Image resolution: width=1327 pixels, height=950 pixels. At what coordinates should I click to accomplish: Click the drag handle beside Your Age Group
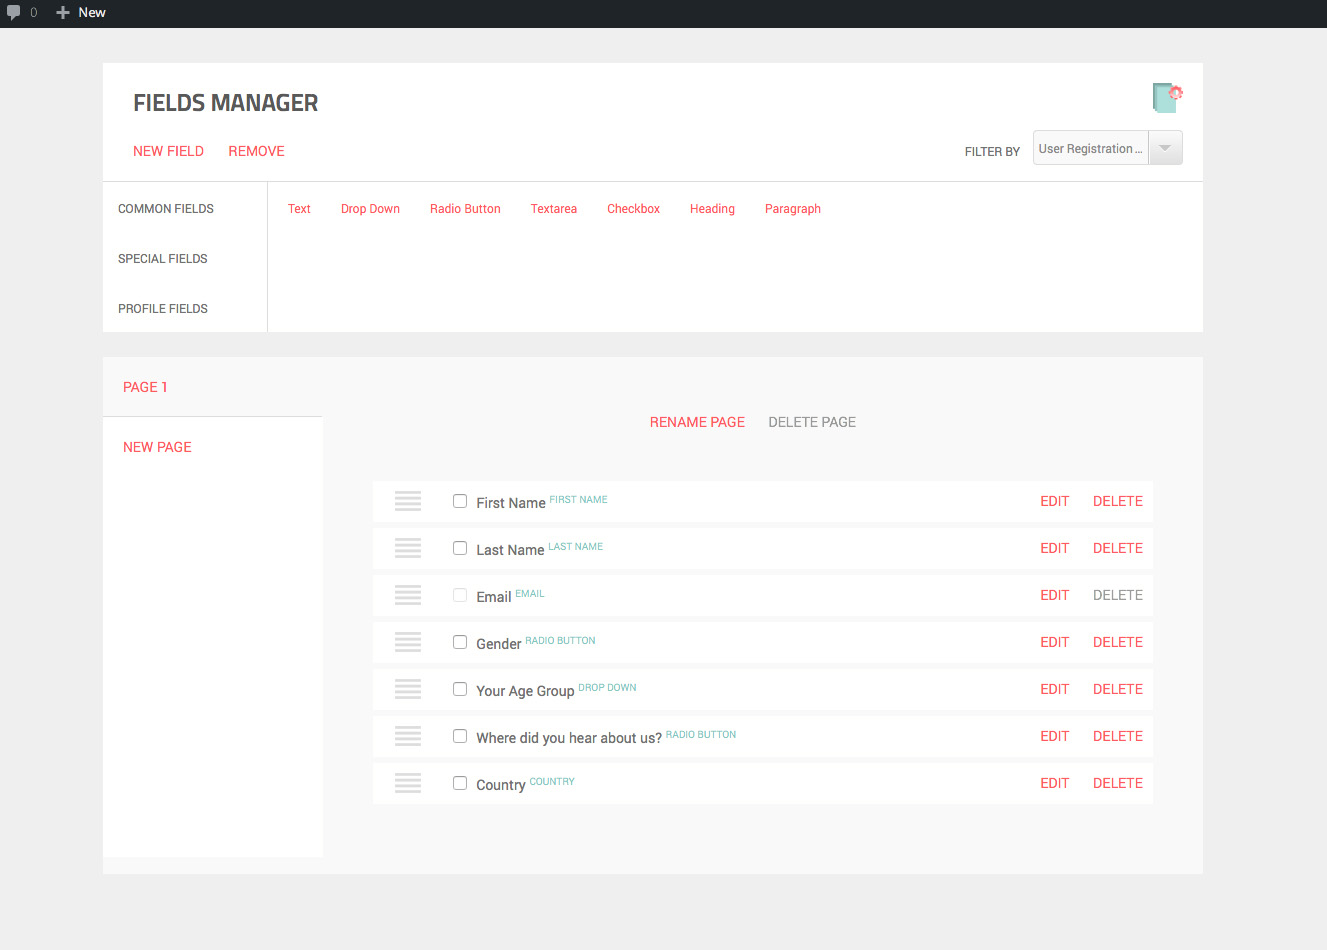click(407, 689)
